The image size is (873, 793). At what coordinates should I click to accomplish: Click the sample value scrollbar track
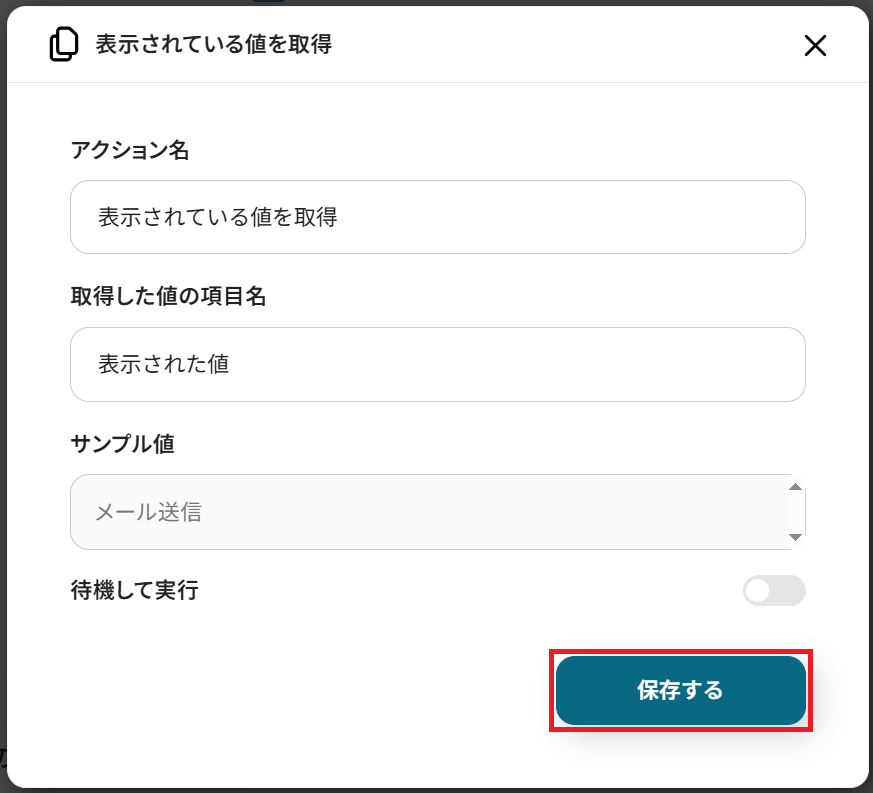coord(796,512)
